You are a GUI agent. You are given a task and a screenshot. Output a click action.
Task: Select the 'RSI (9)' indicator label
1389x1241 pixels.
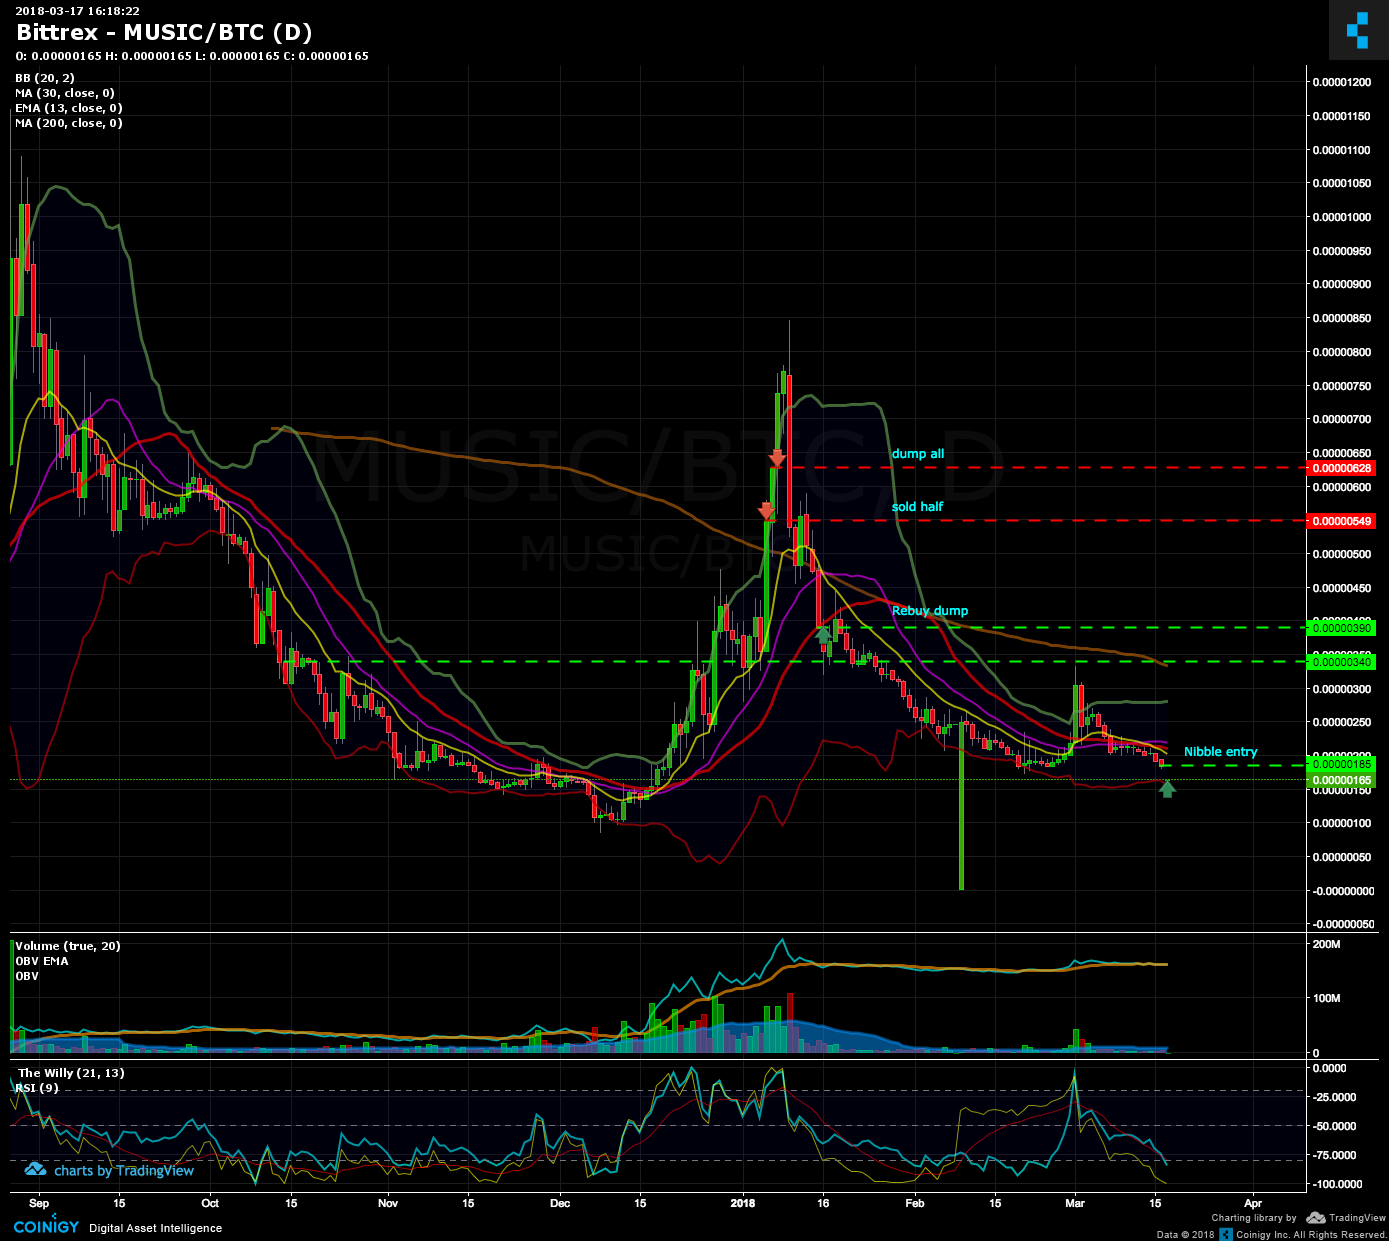tap(38, 1088)
